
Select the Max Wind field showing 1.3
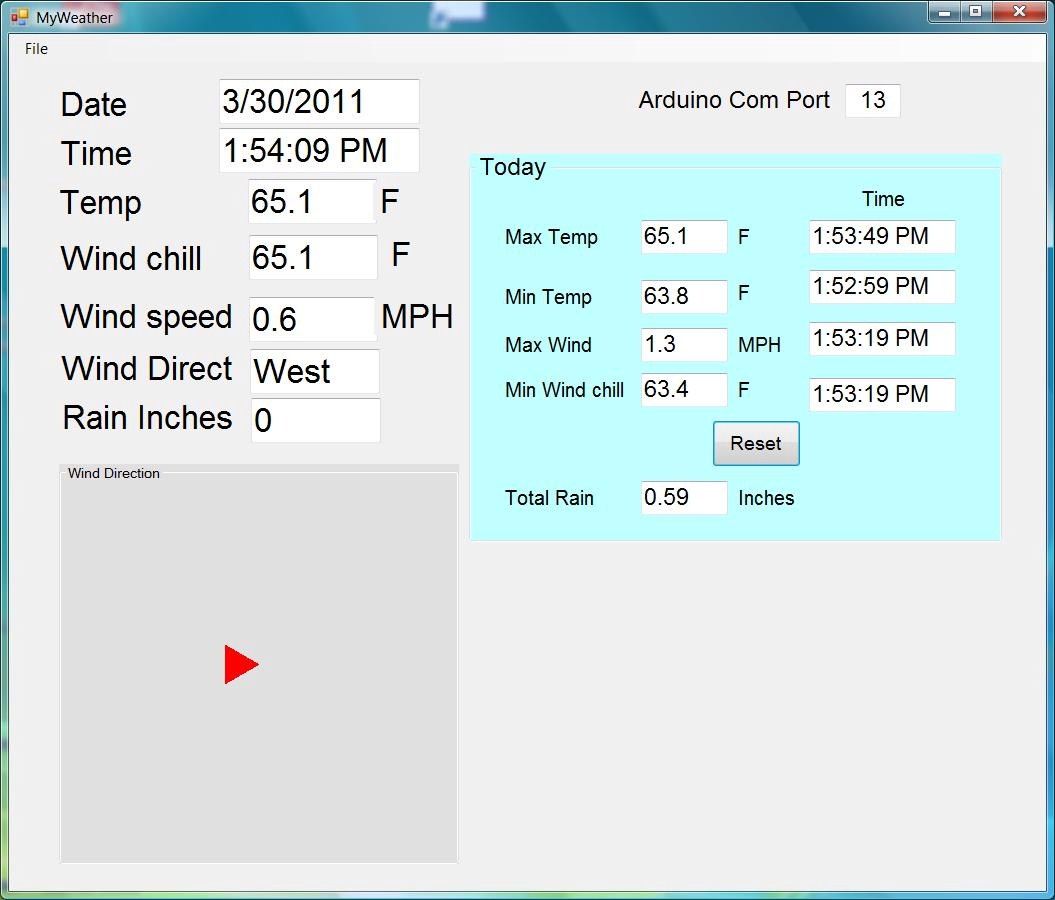(683, 344)
